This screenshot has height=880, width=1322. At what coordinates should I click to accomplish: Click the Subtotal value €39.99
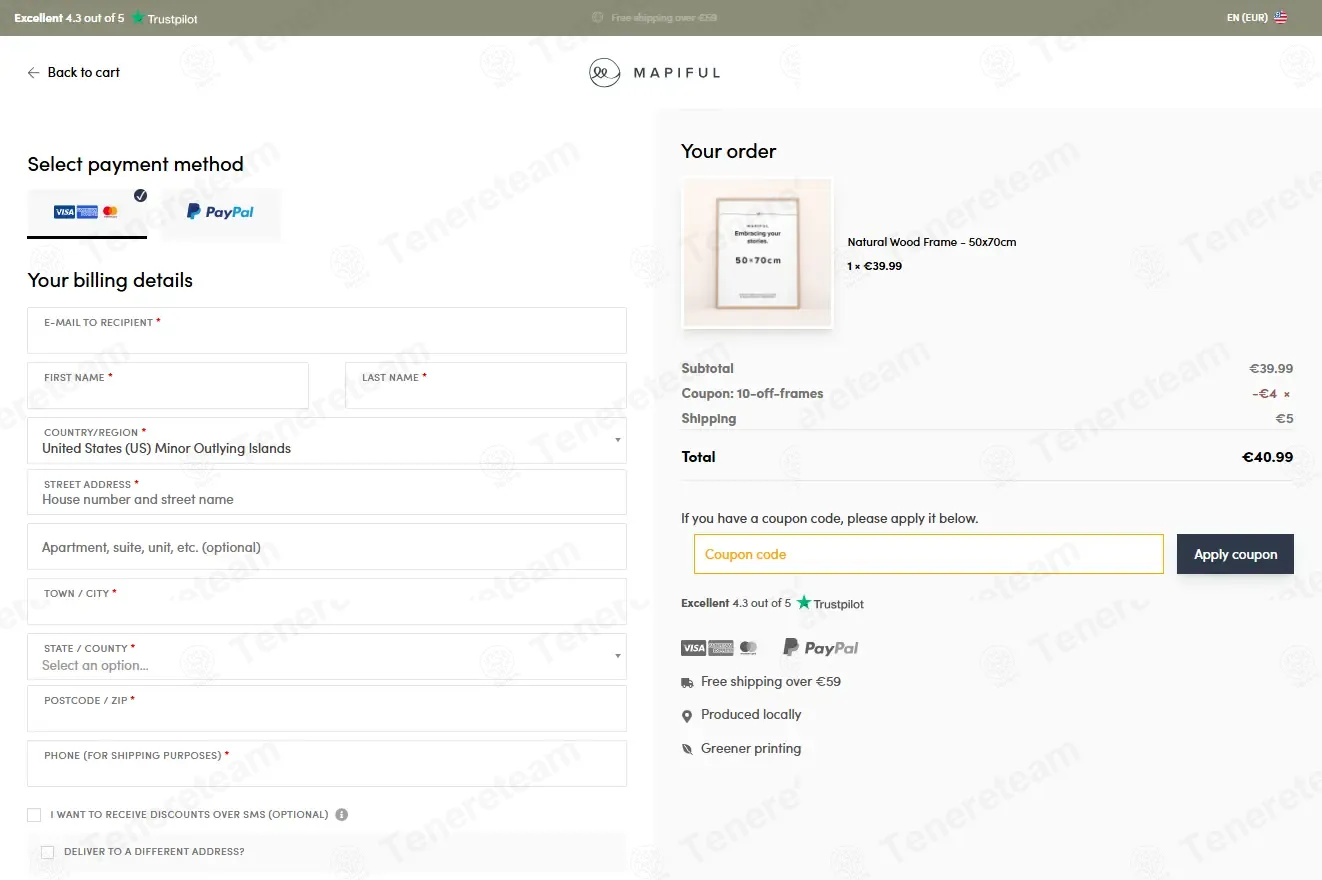point(1271,369)
